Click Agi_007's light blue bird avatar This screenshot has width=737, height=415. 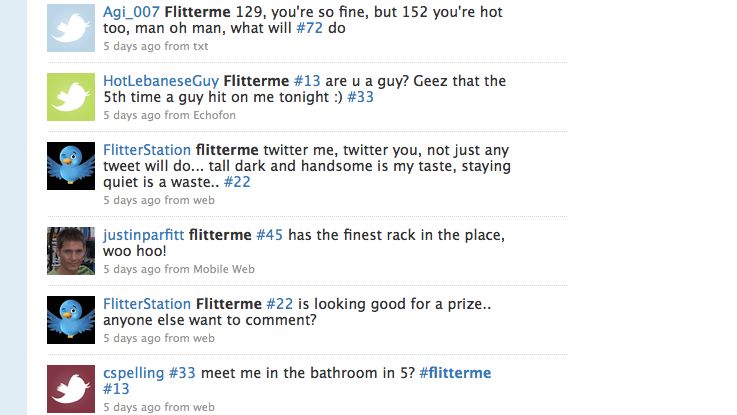click(71, 29)
